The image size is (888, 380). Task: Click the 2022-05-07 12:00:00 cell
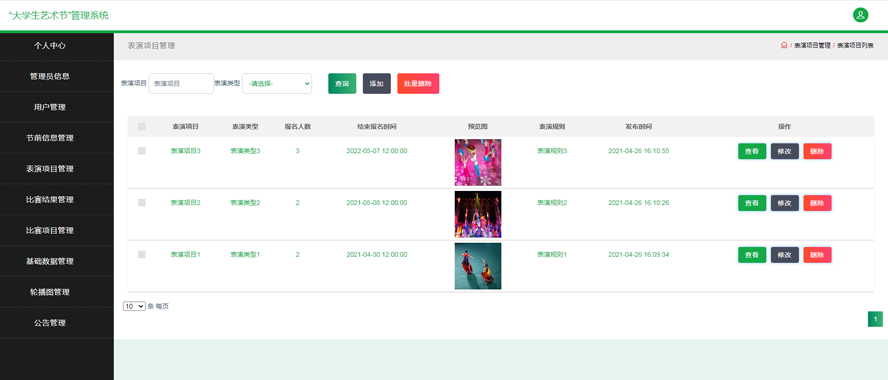coord(377,151)
